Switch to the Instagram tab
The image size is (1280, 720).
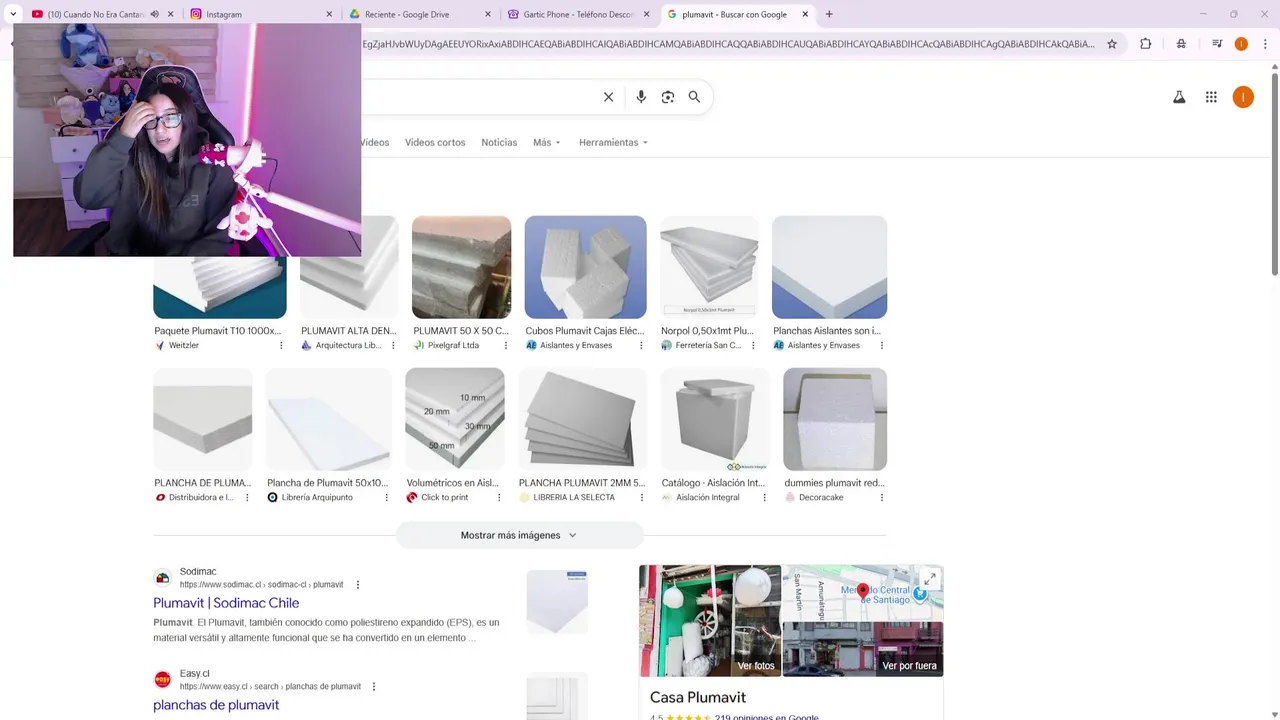260,14
